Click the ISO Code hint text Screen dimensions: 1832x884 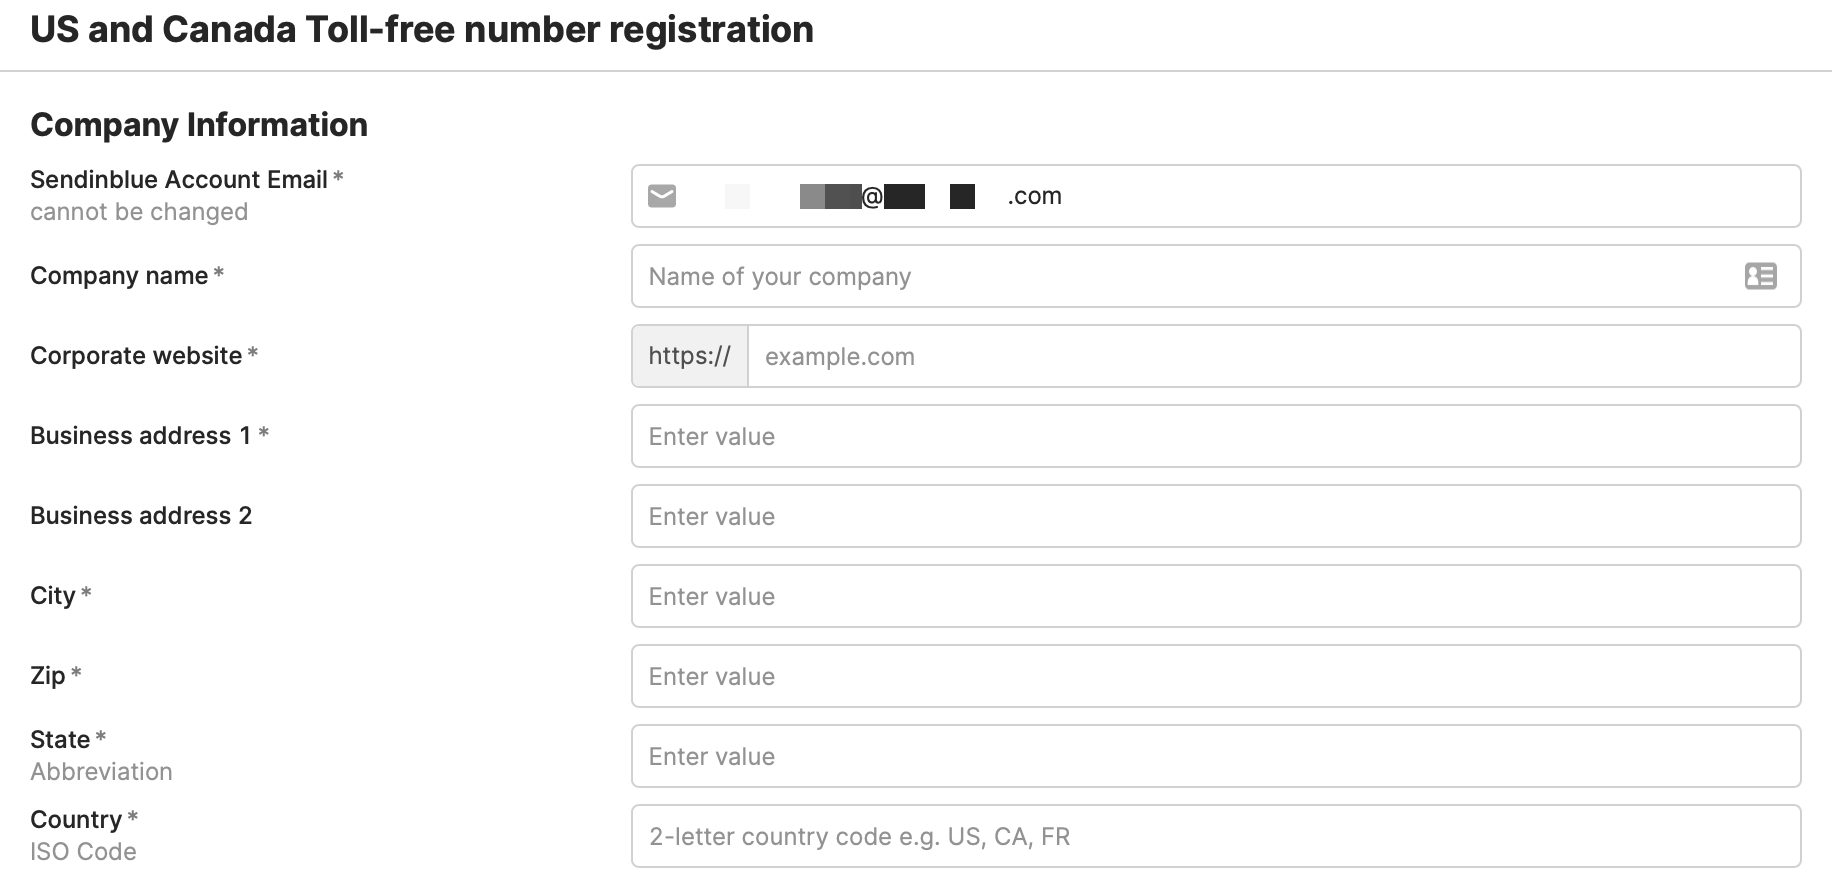(83, 852)
